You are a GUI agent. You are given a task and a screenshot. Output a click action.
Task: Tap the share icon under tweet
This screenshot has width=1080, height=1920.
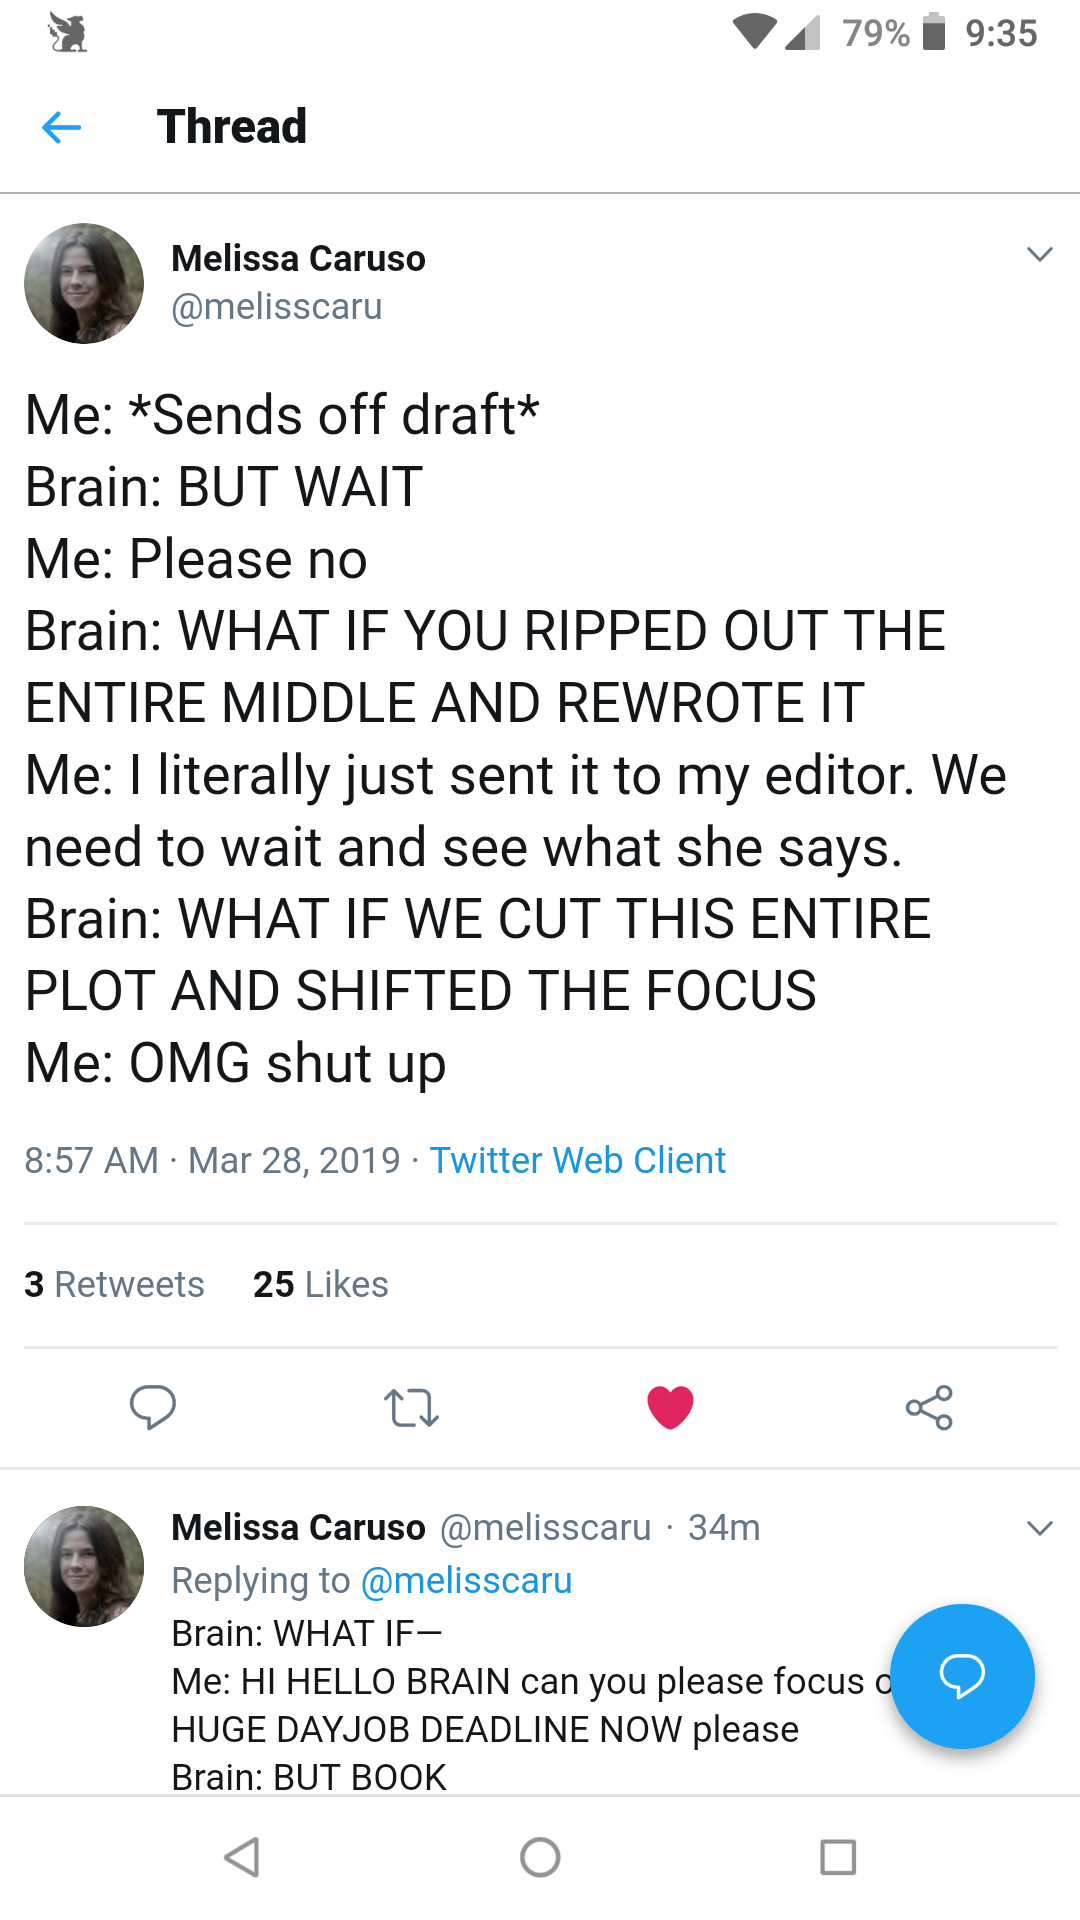929,1407
